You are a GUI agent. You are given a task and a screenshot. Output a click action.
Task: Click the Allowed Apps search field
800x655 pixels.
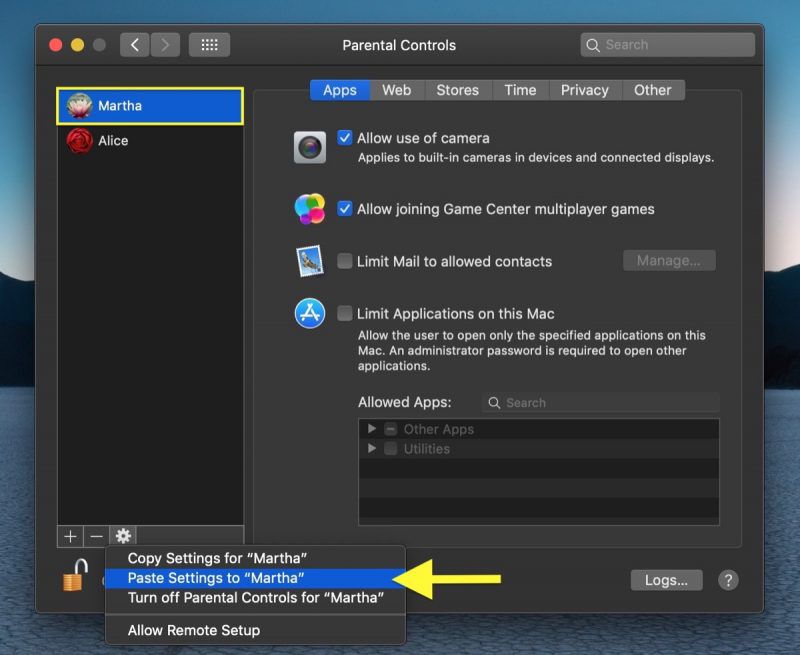(600, 402)
